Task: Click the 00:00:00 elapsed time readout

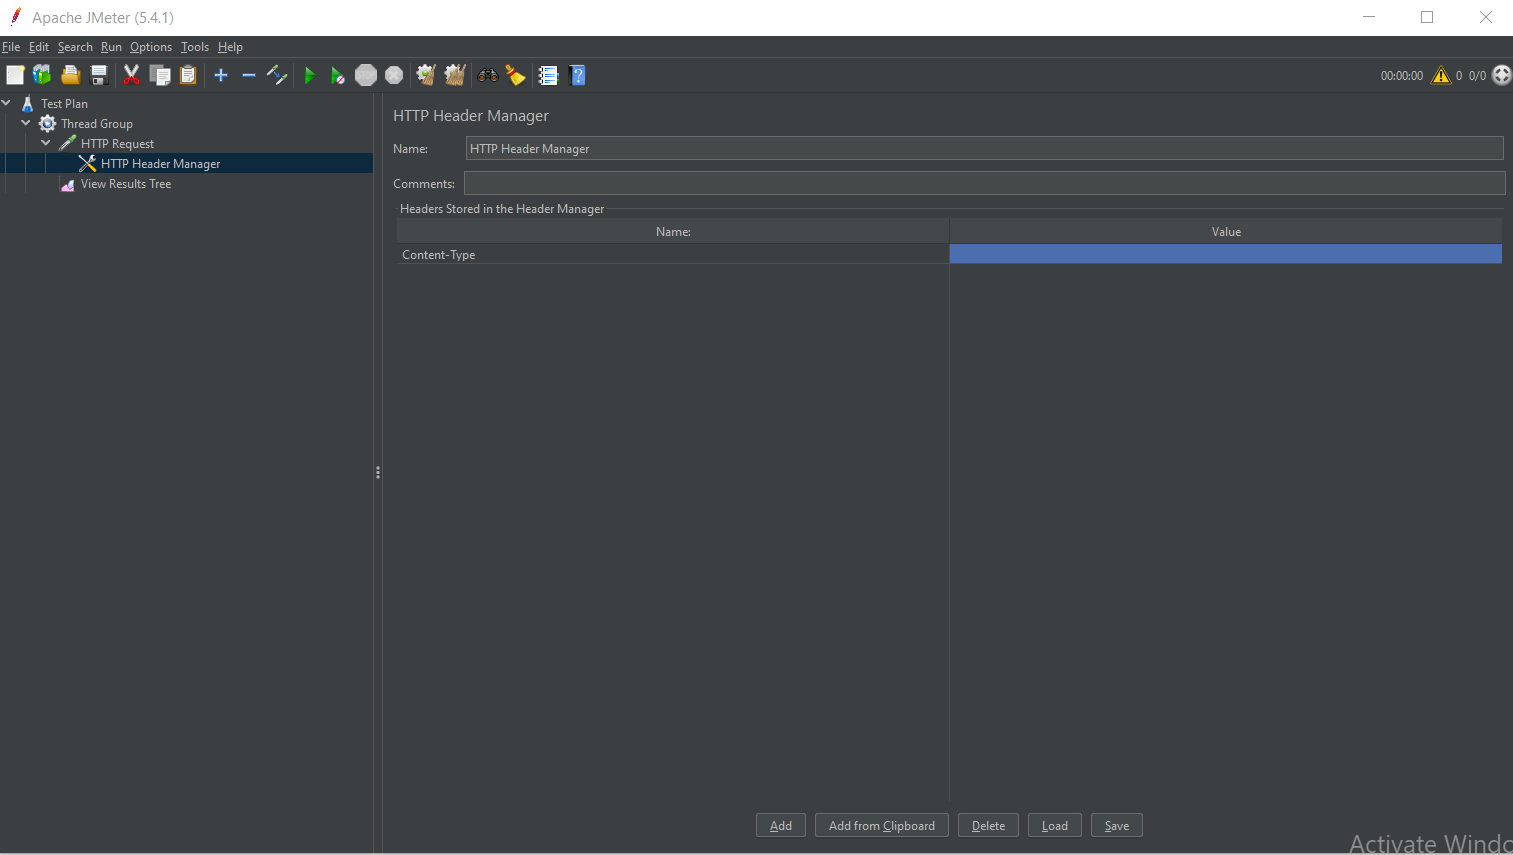Action: 1401,76
